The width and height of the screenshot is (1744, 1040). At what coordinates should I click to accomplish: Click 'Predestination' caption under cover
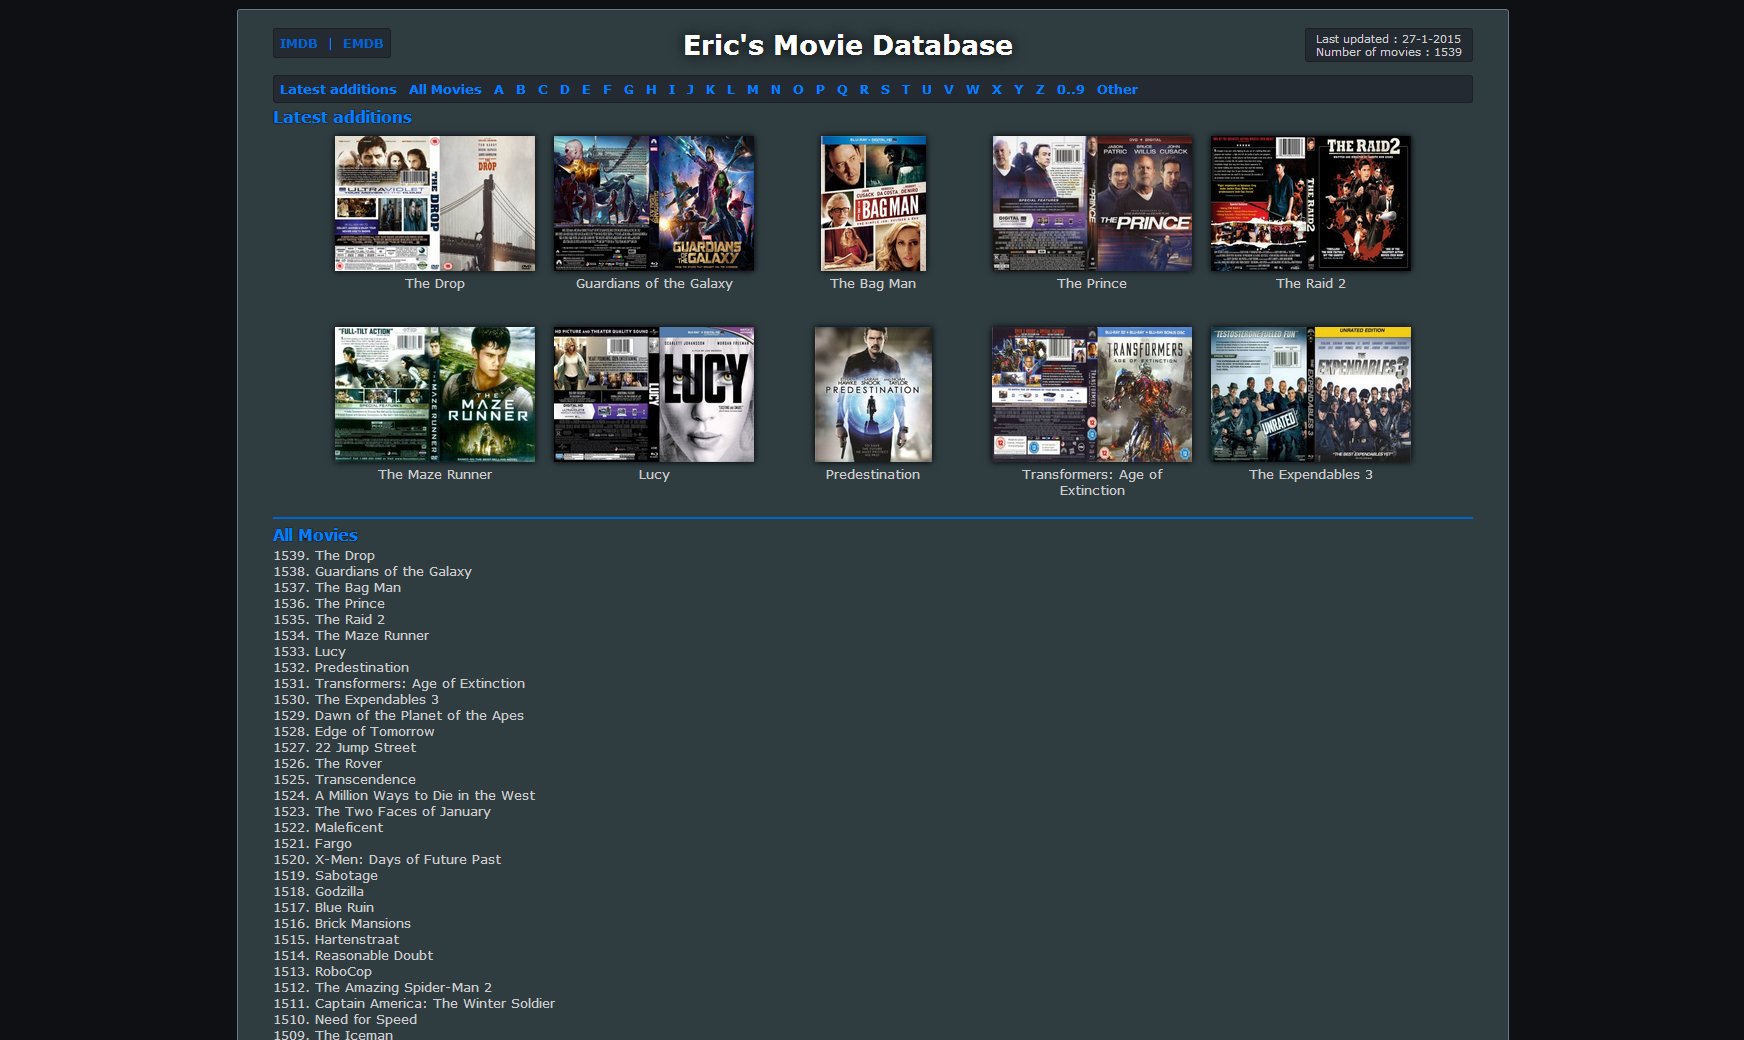873,475
